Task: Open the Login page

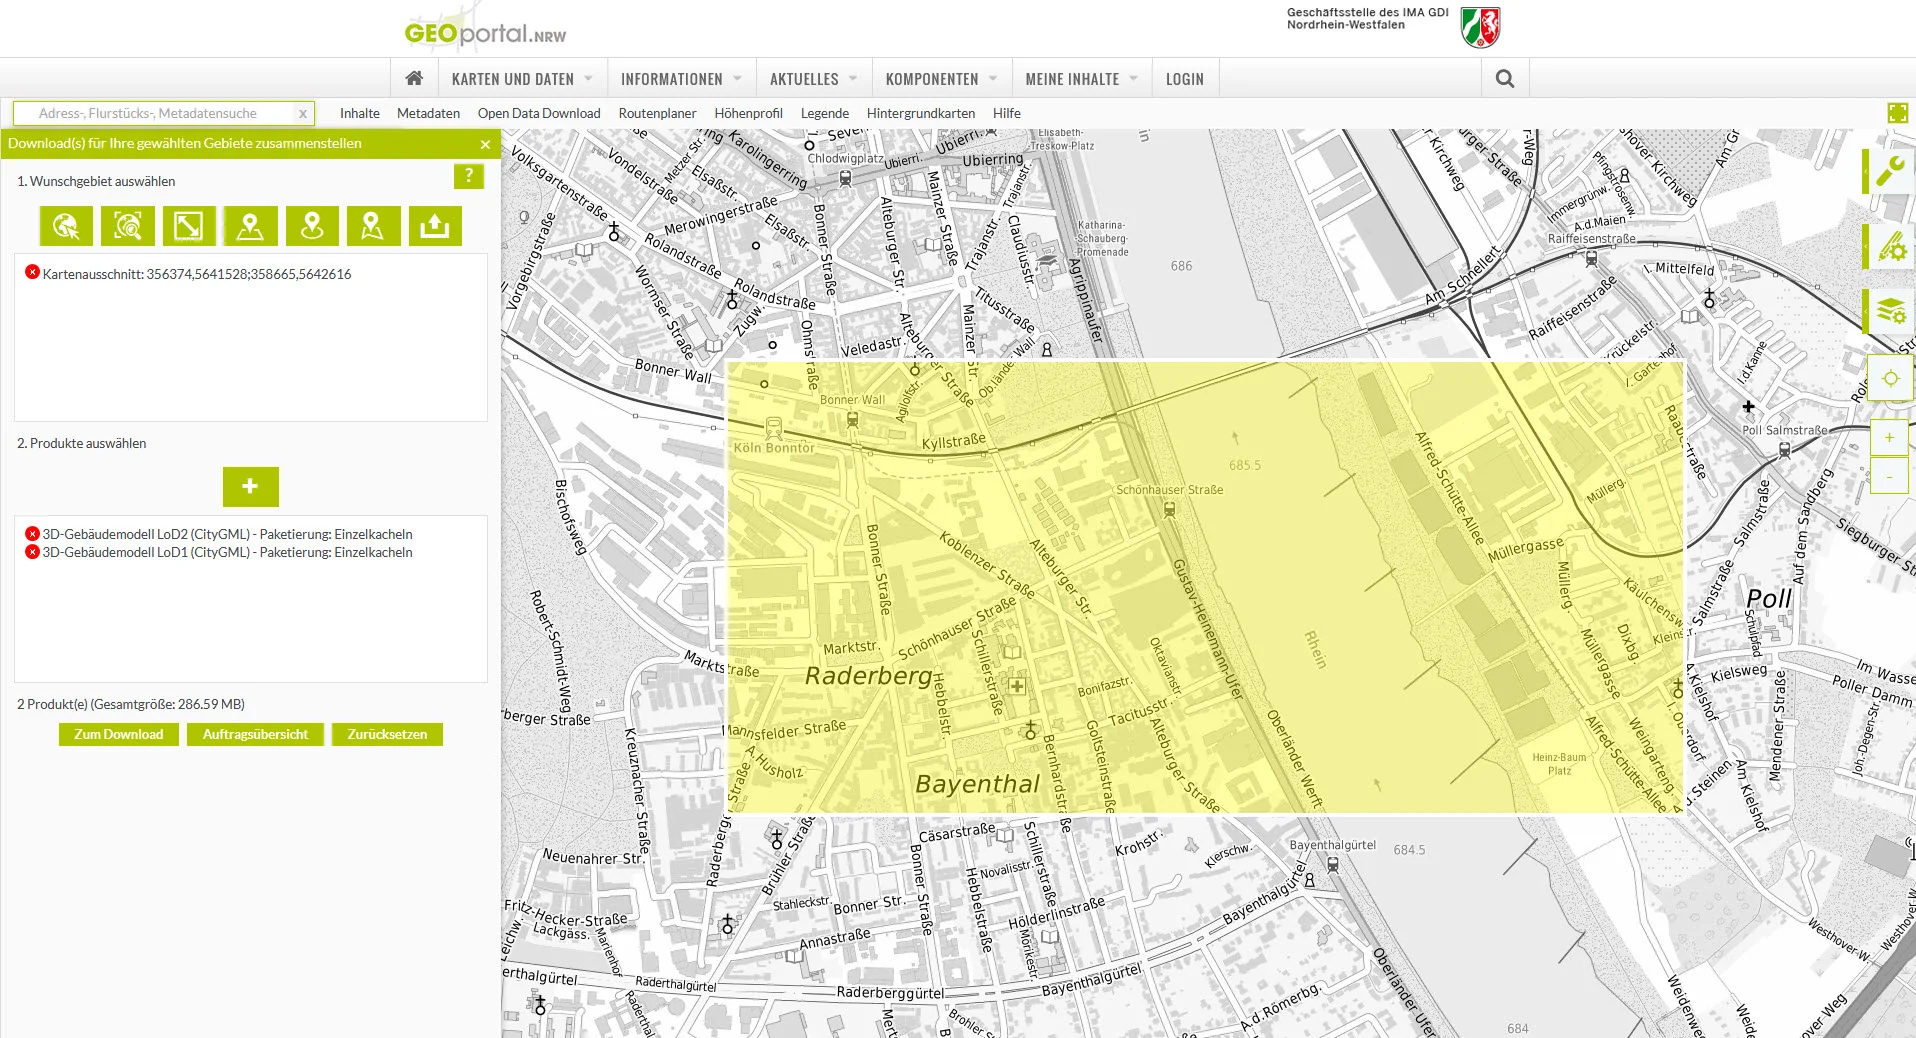Action: (x=1185, y=79)
